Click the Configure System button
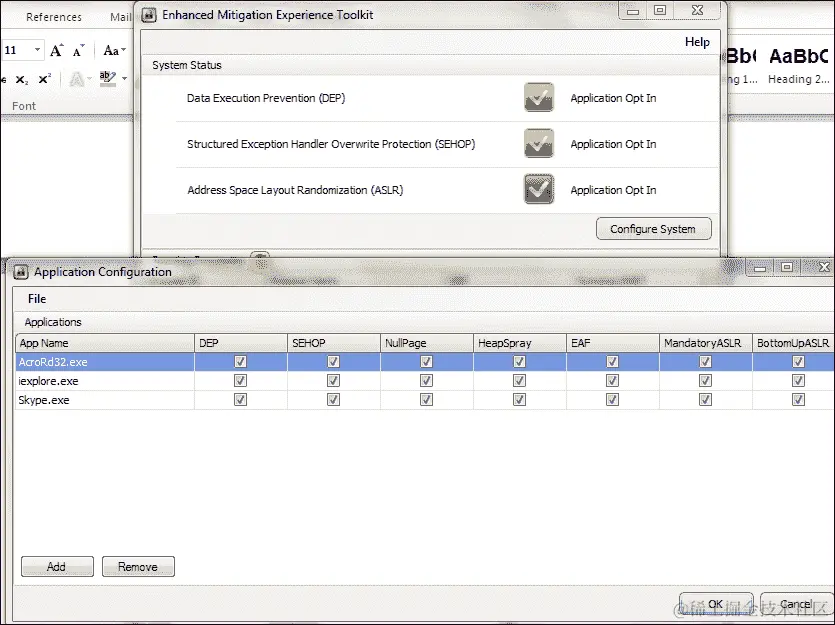835x625 pixels. 653,229
